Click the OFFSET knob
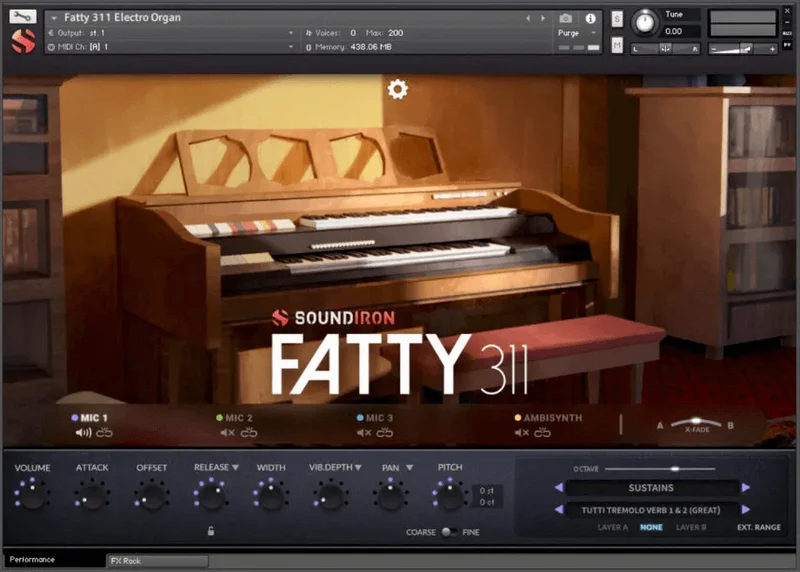The width and height of the screenshot is (800, 572). [152, 495]
